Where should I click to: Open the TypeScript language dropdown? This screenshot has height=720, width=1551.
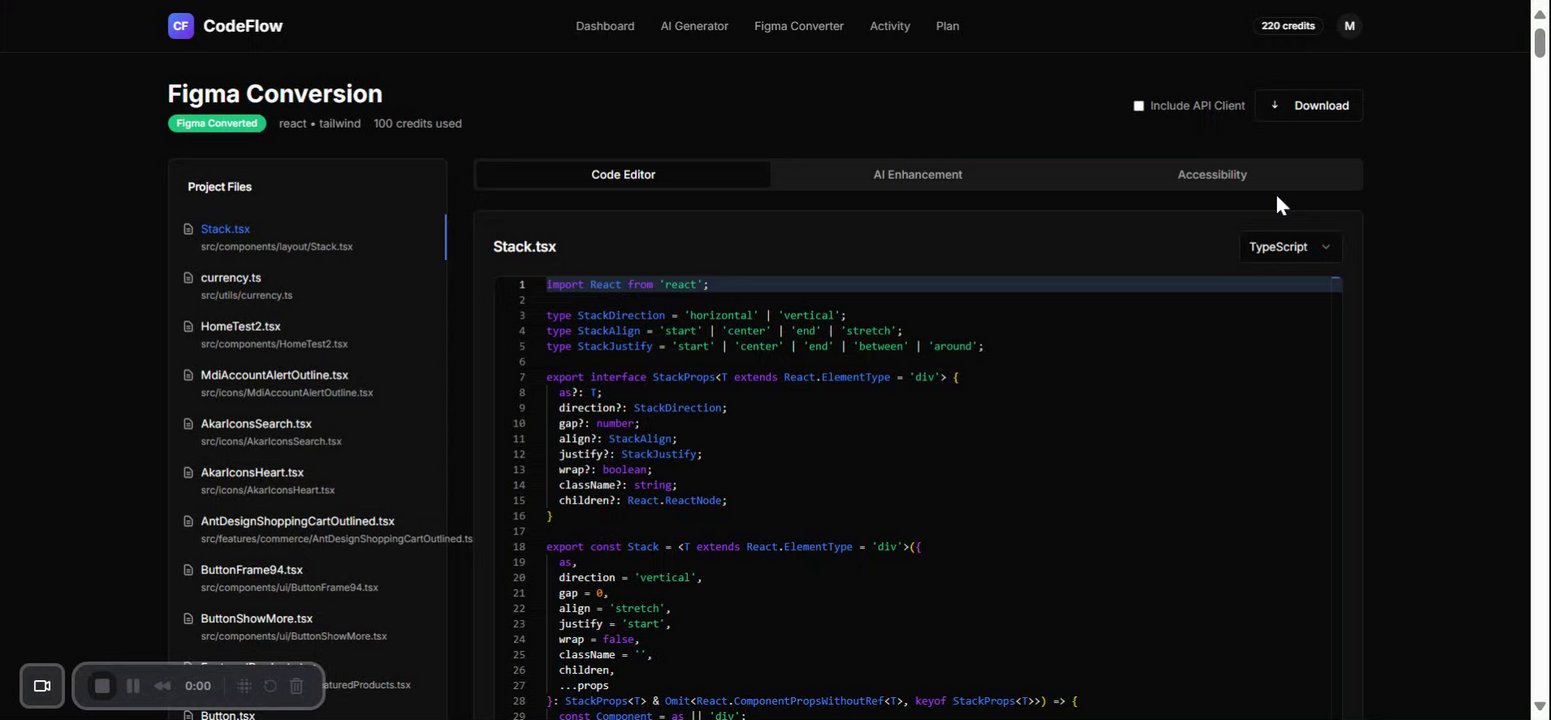click(1289, 247)
